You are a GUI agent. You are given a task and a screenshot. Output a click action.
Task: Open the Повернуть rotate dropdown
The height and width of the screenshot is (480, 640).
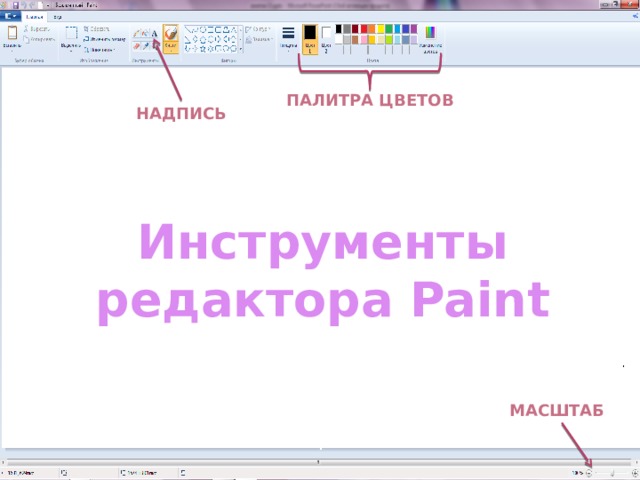click(x=100, y=49)
